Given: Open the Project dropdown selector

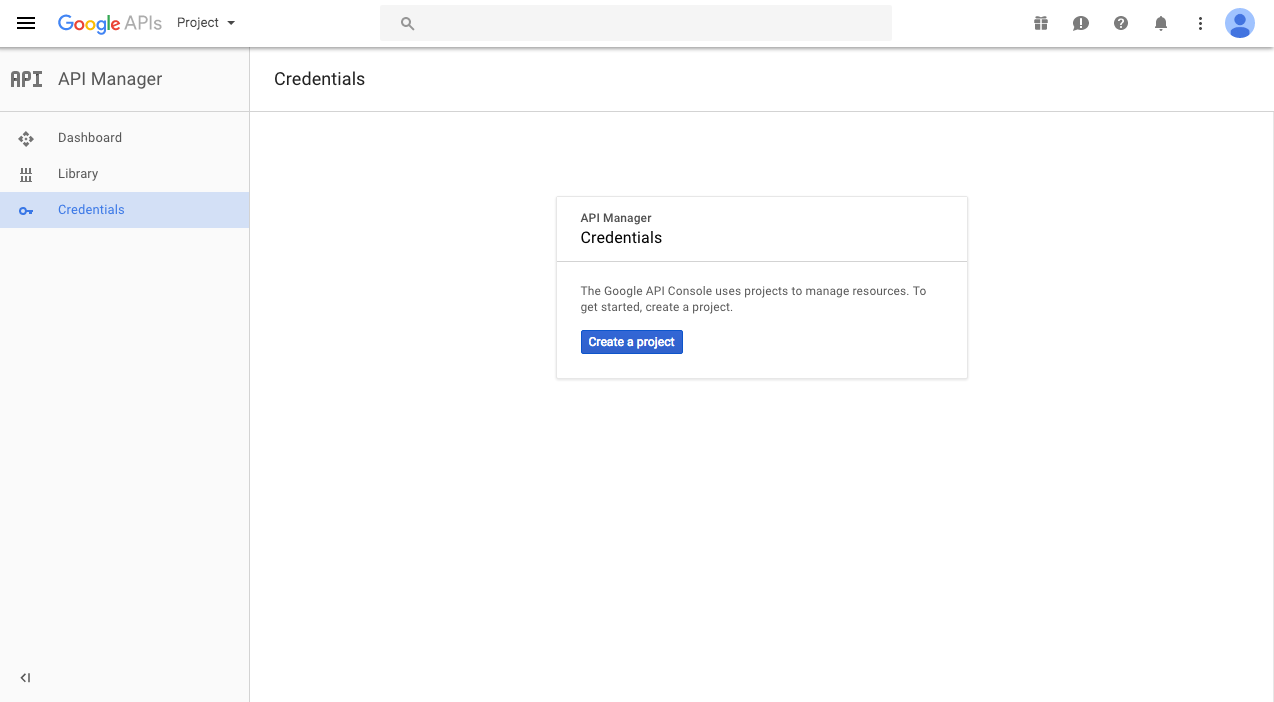Looking at the screenshot, I should [x=206, y=23].
